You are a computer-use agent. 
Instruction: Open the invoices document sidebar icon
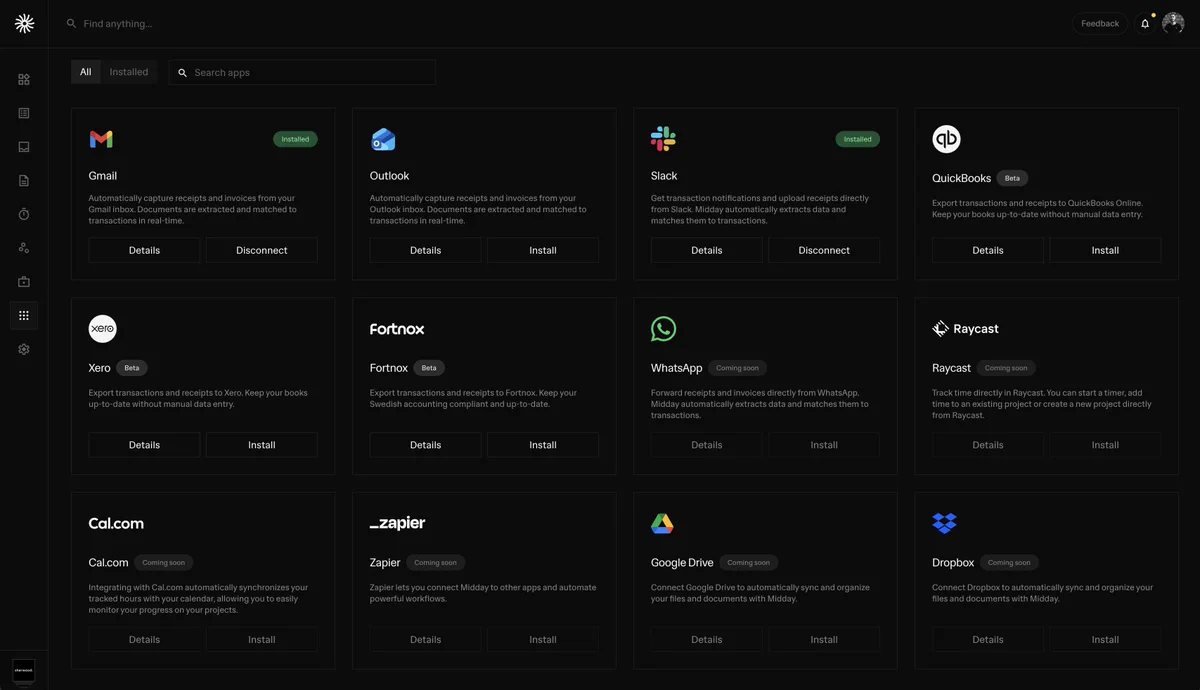pyautogui.click(x=24, y=181)
